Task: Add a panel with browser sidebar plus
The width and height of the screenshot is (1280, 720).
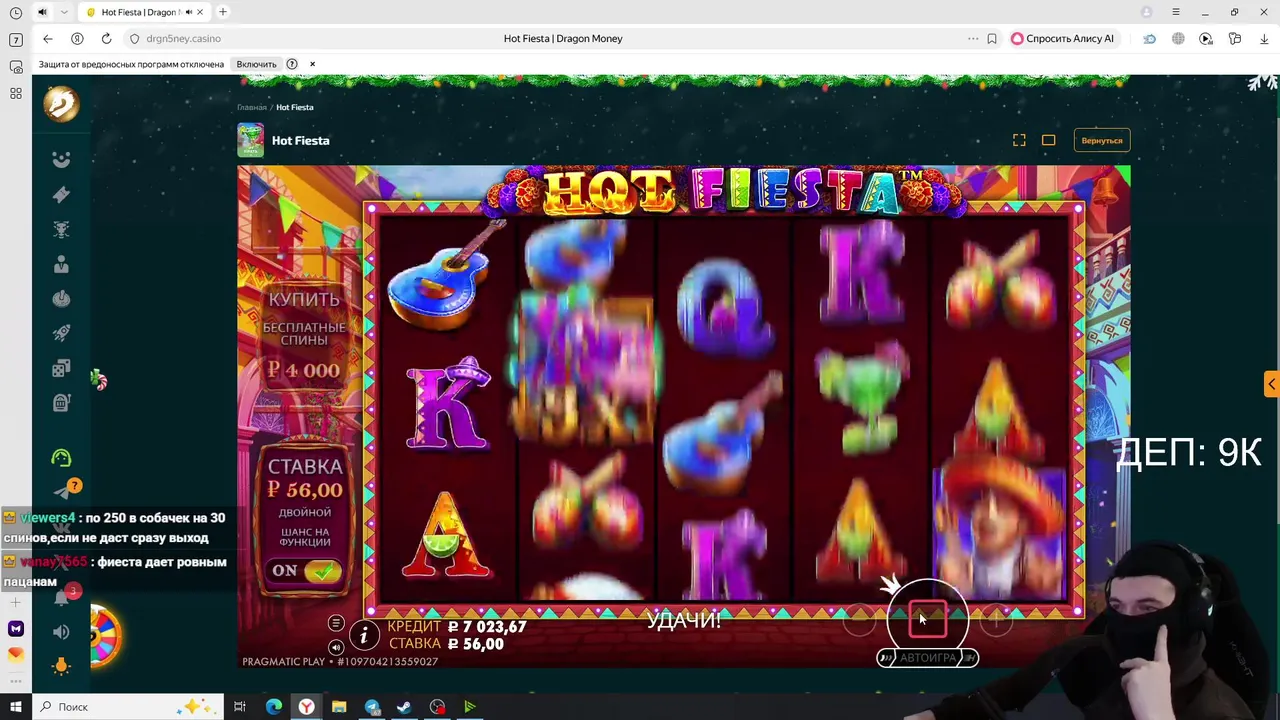Action: (x=16, y=602)
